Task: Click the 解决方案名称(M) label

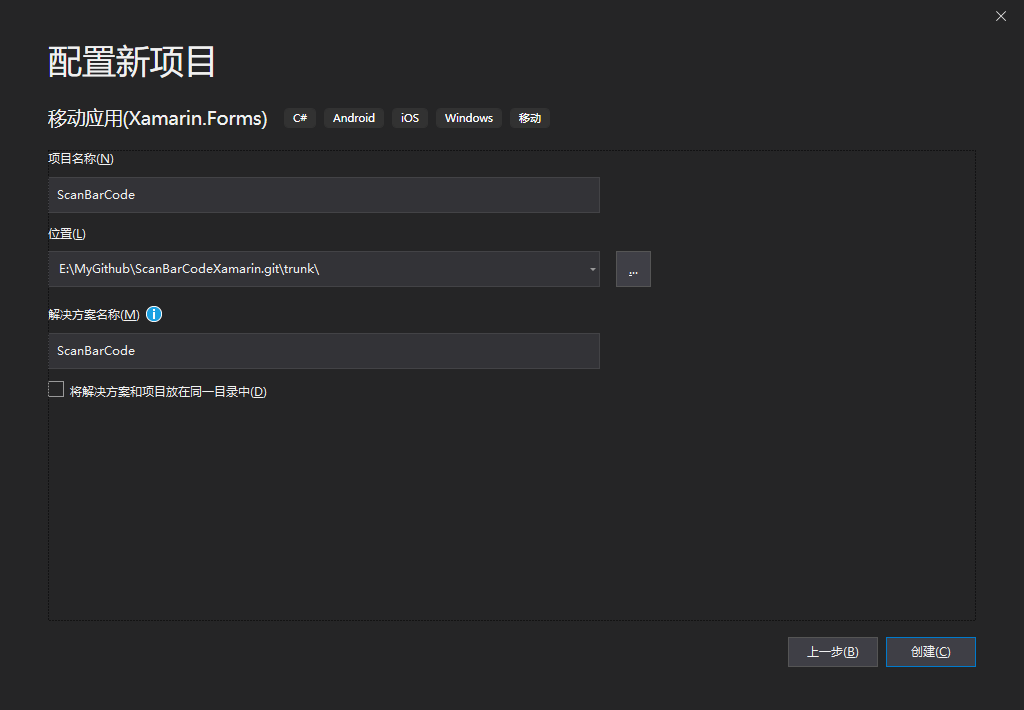Action: (94, 315)
